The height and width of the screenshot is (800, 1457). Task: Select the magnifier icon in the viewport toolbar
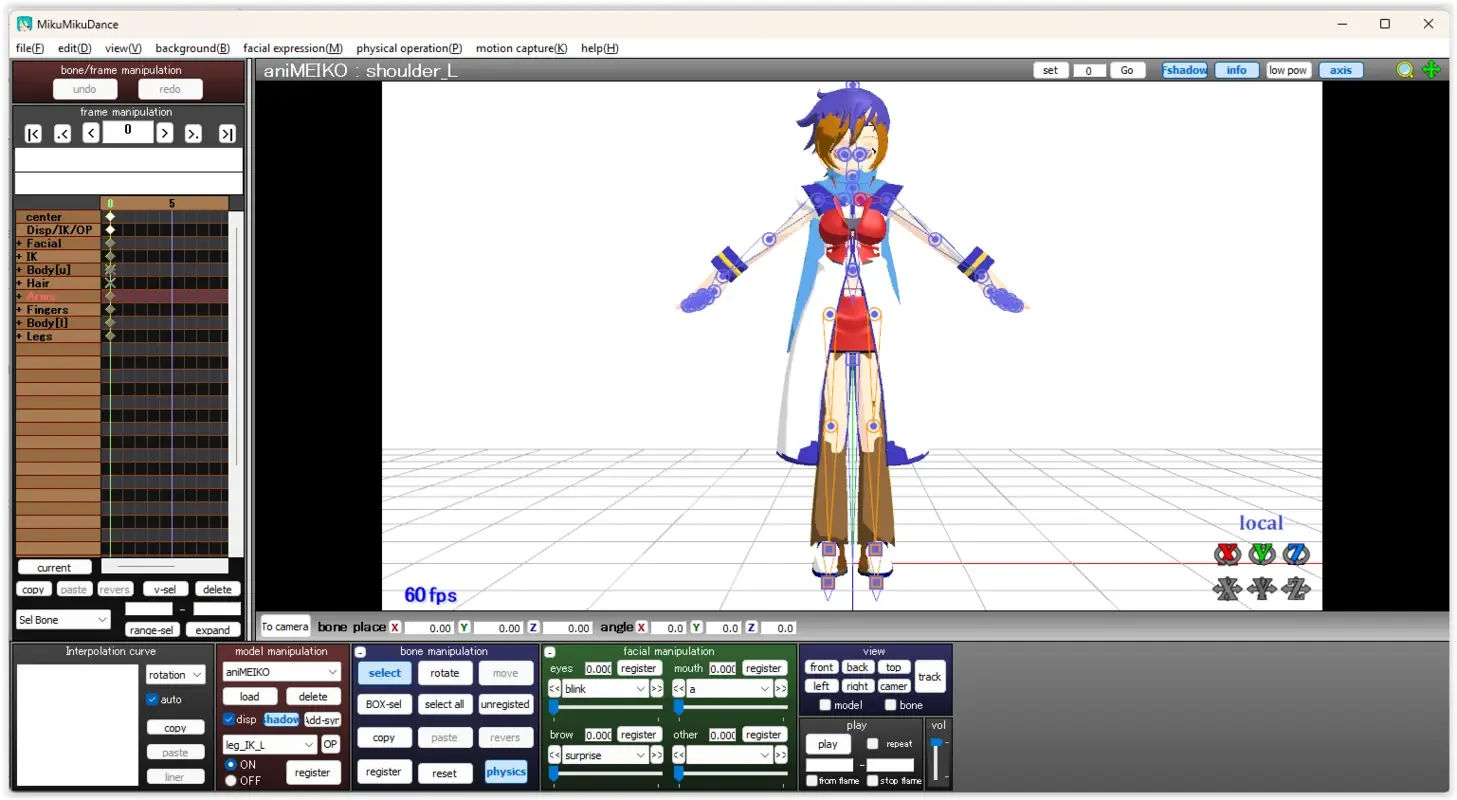coord(1404,69)
